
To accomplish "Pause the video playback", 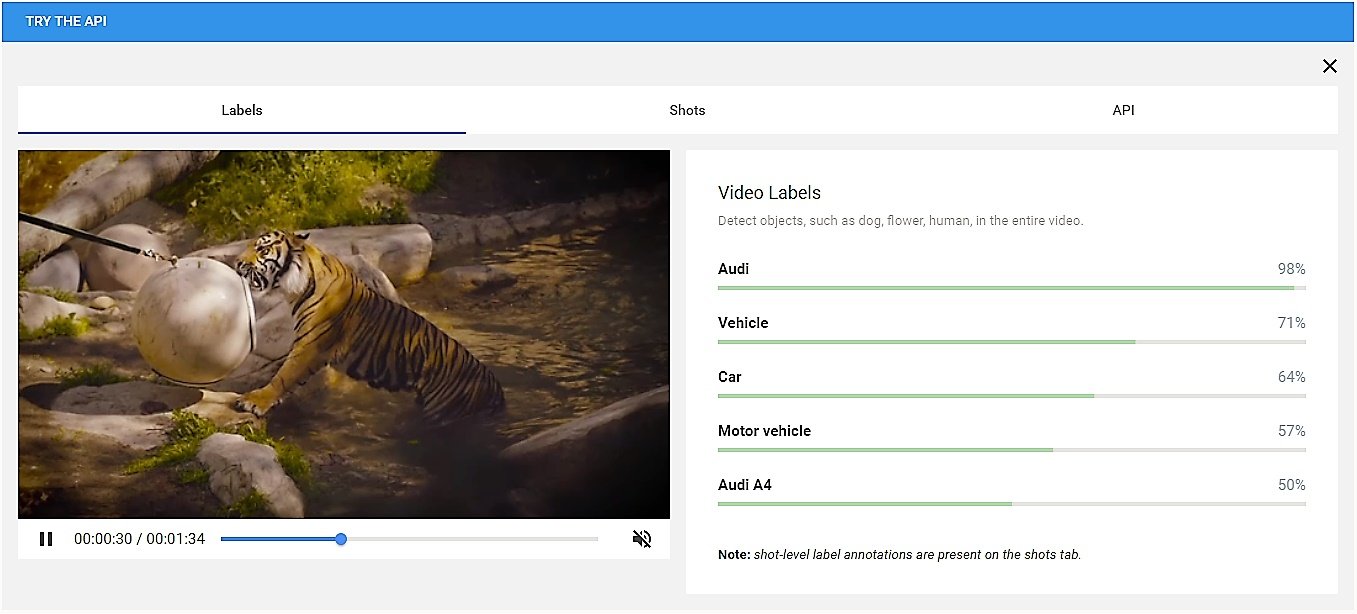I will tap(46, 539).
